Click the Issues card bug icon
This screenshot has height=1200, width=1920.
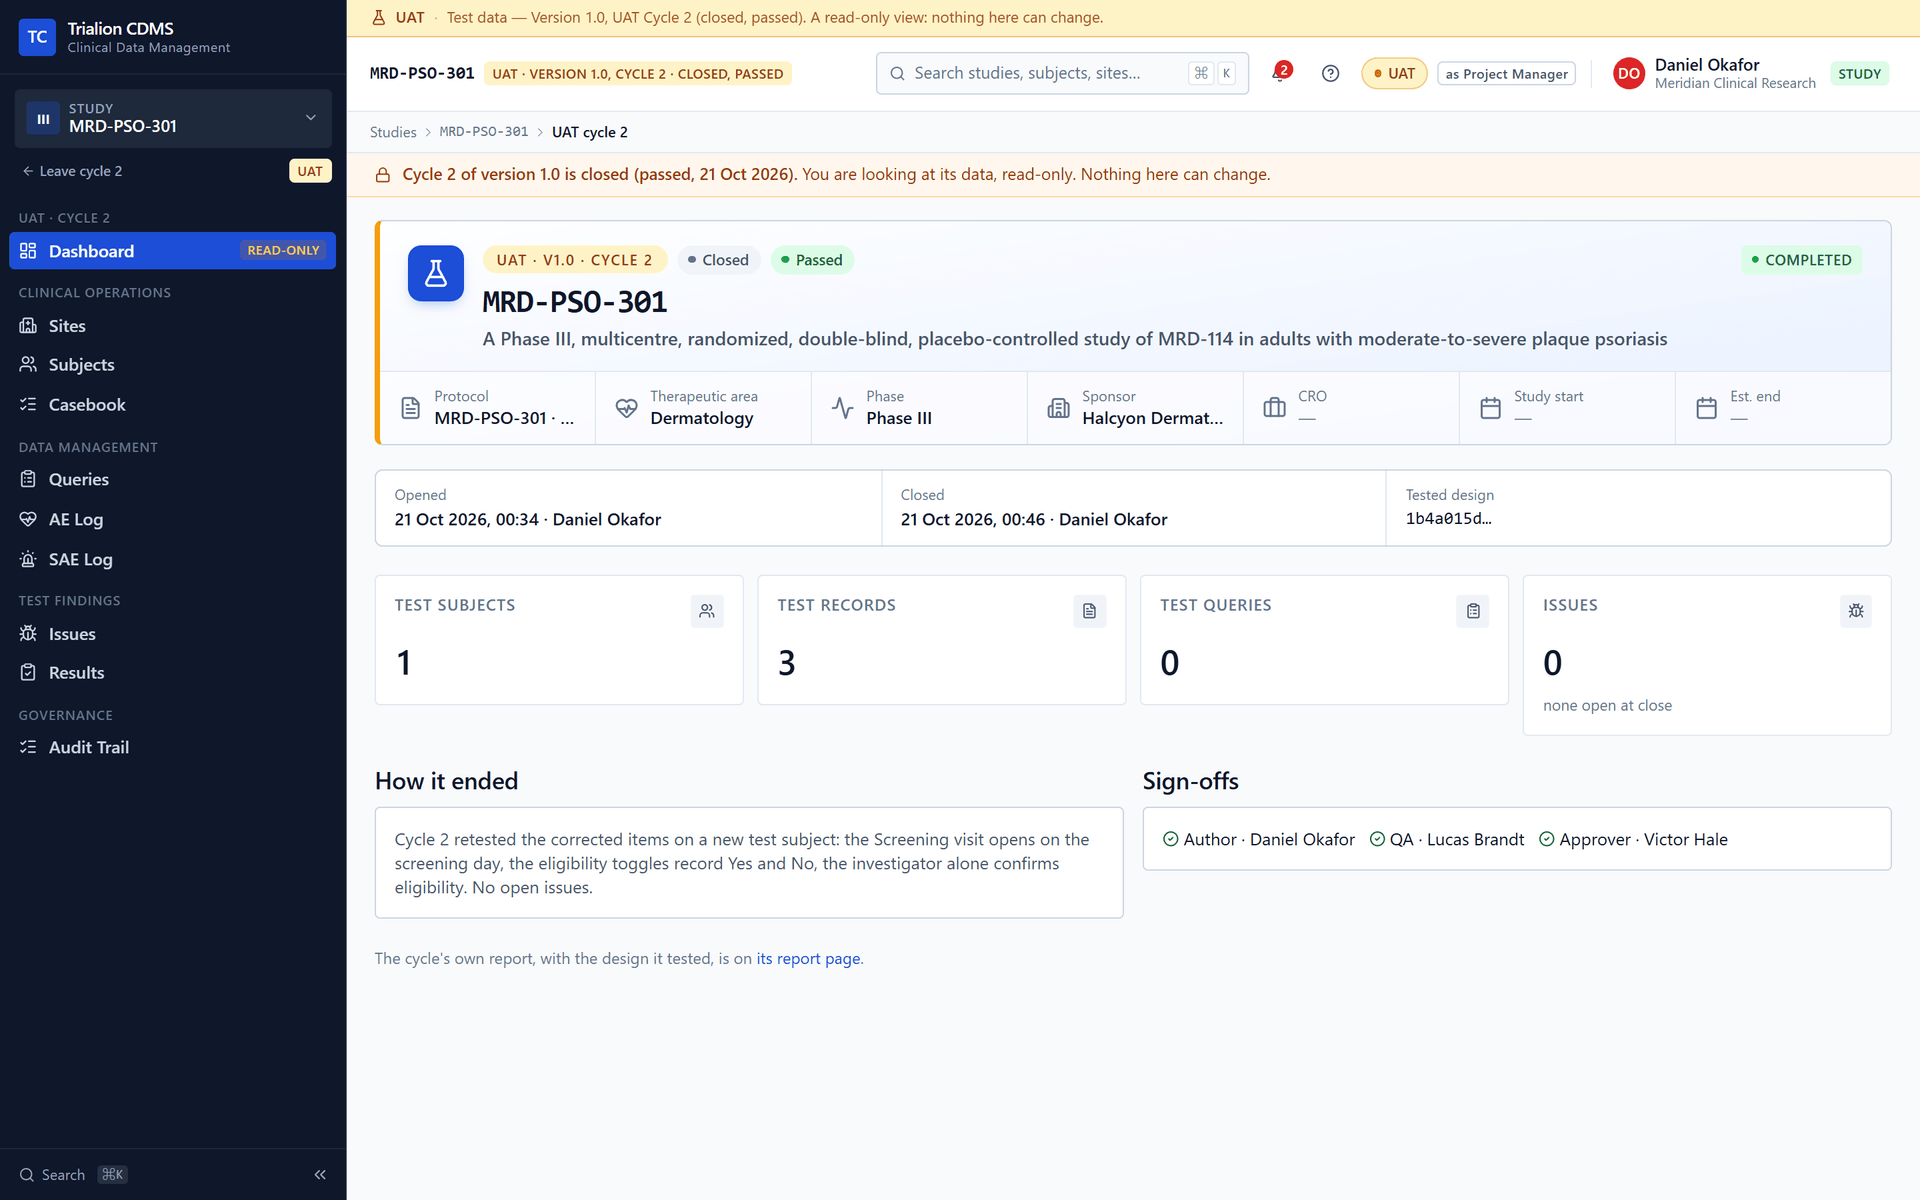[x=1856, y=611]
